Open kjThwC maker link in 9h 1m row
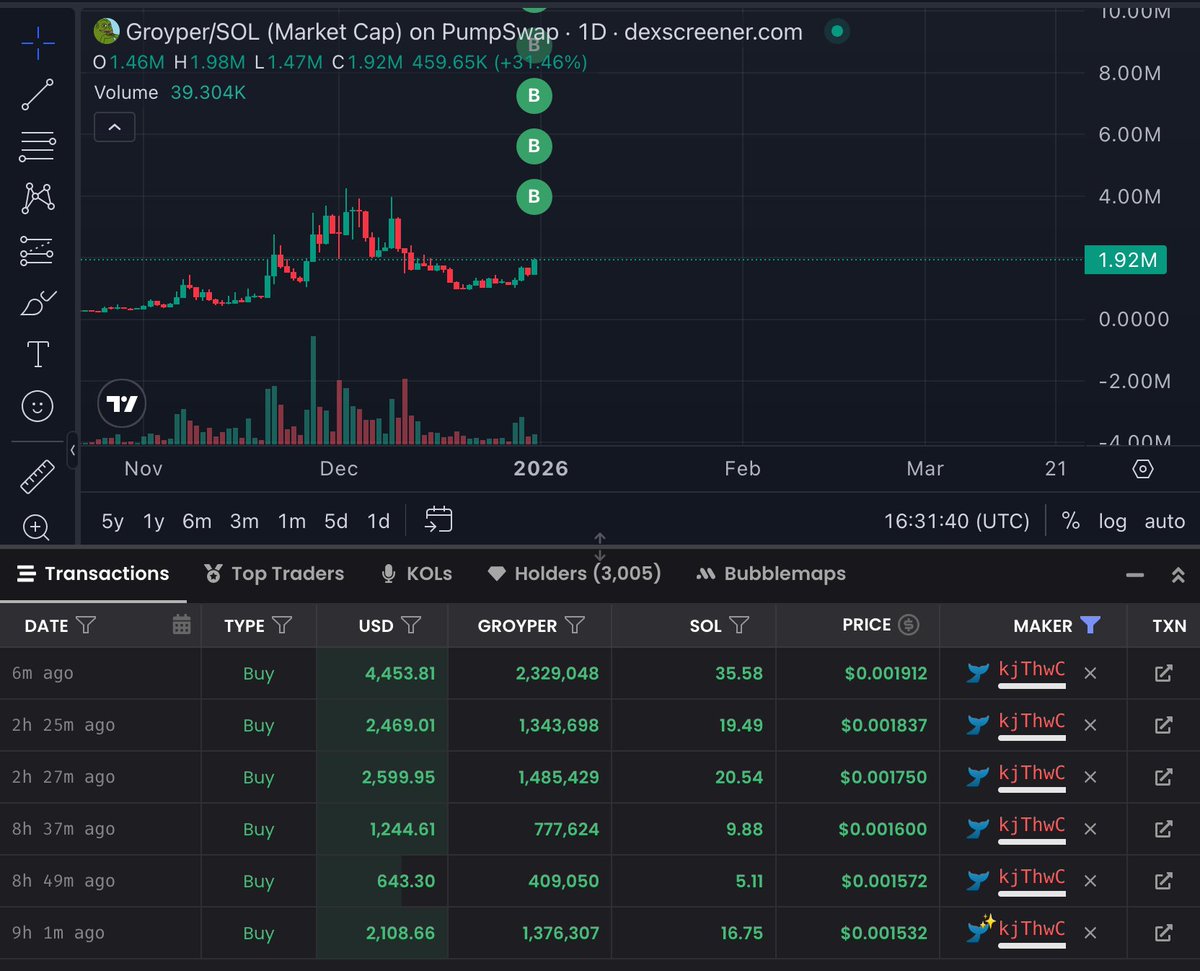The image size is (1200, 971). pos(1032,931)
